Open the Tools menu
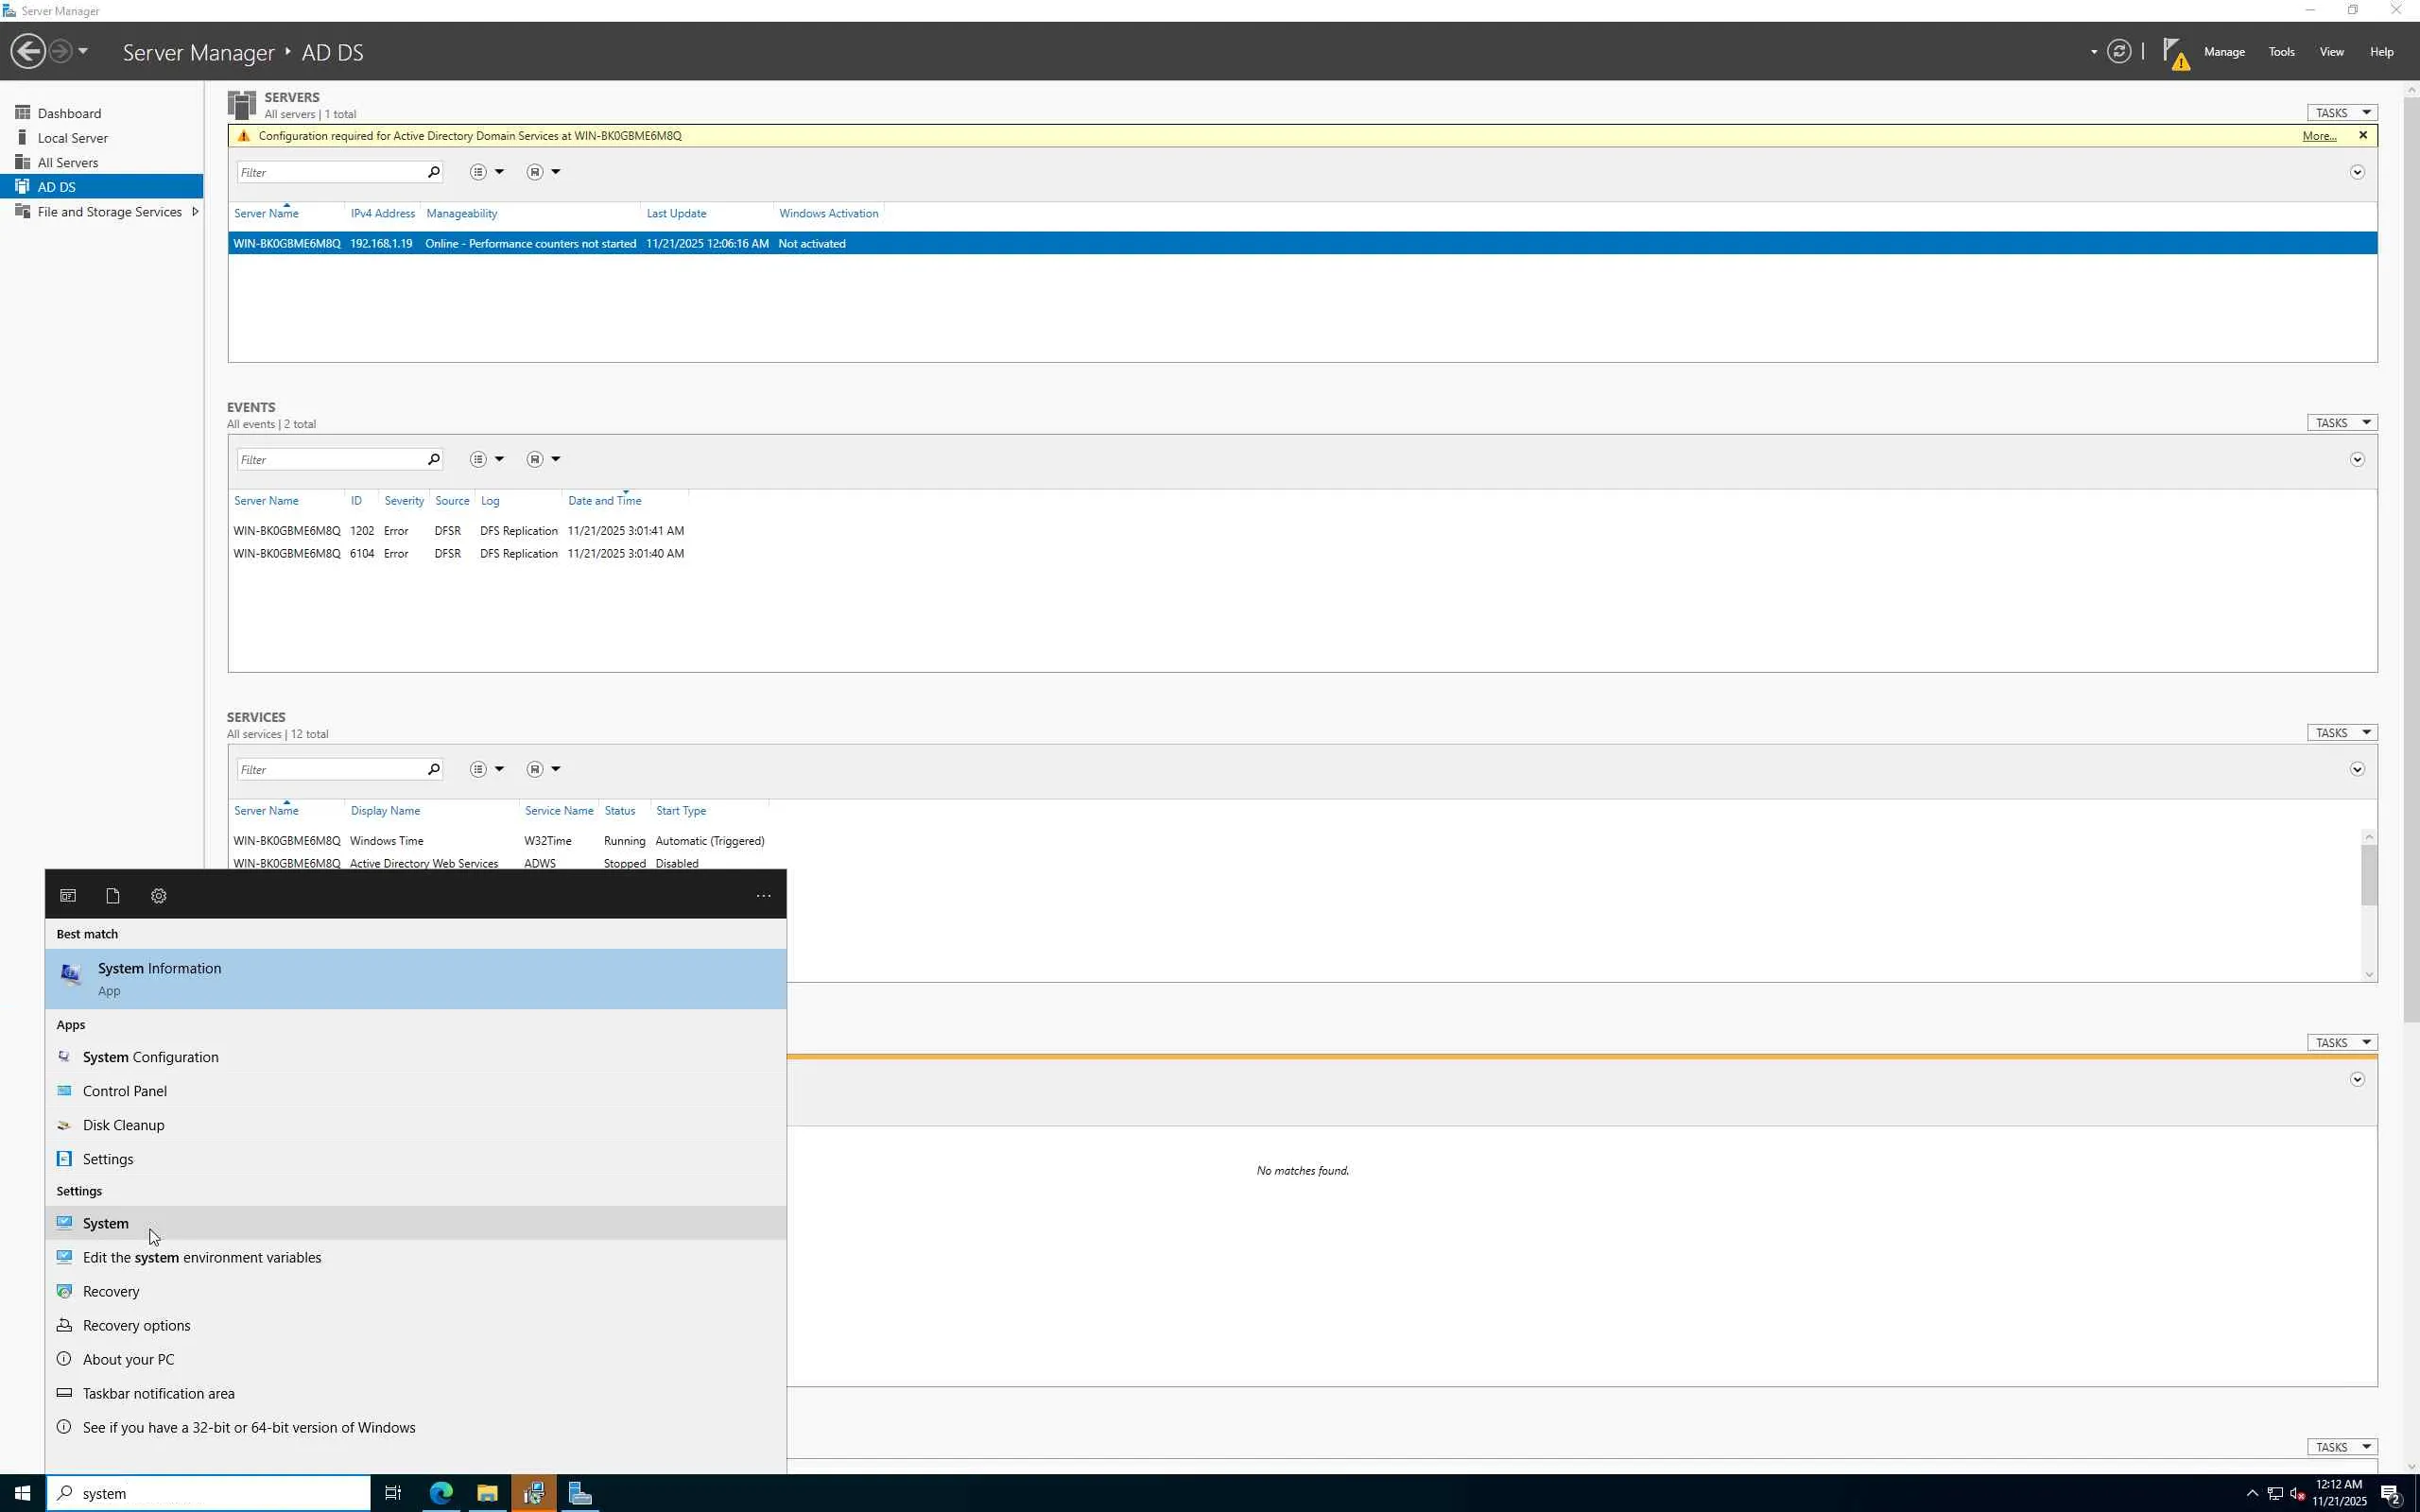Image resolution: width=2420 pixels, height=1512 pixels. tap(2281, 52)
